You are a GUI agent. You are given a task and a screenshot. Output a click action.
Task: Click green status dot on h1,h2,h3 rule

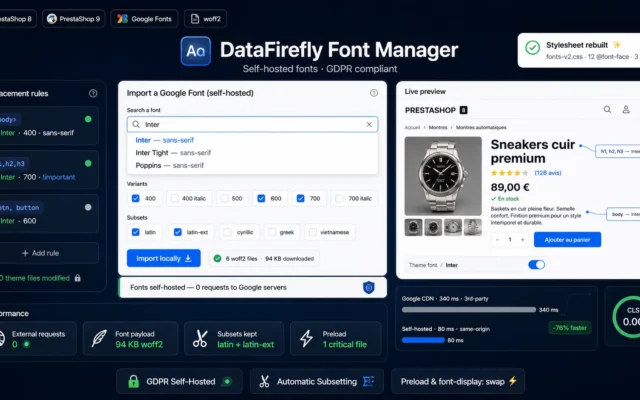coord(88,163)
